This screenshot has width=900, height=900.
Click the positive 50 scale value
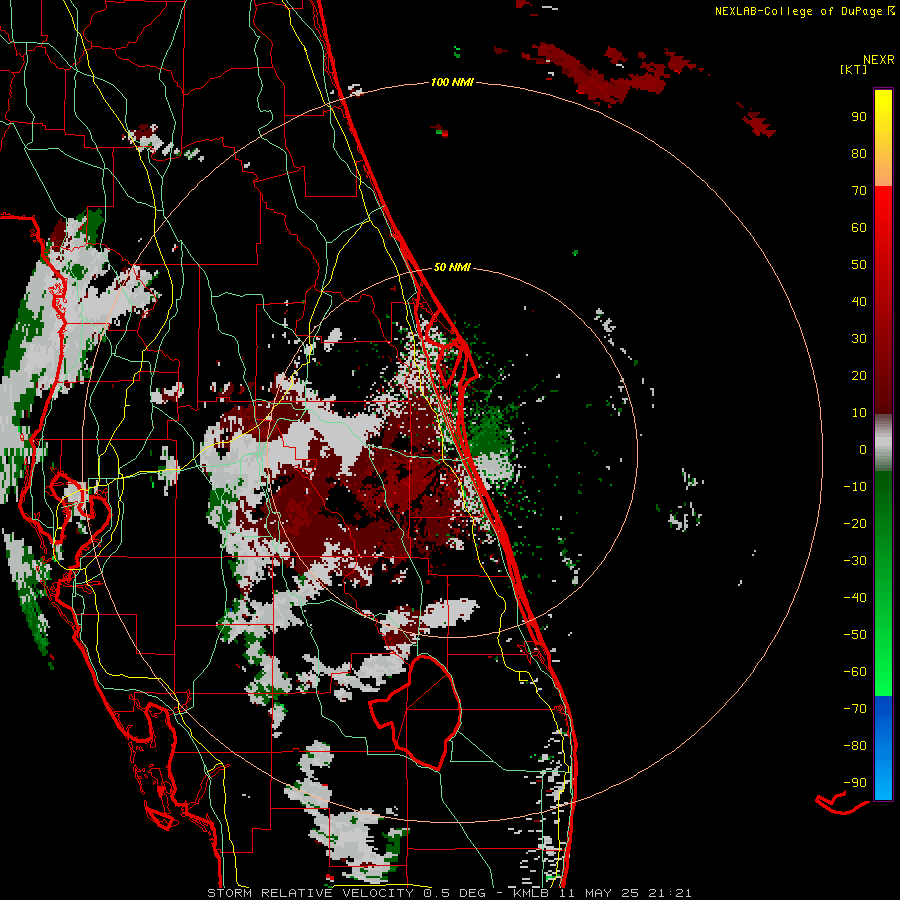tap(859, 265)
